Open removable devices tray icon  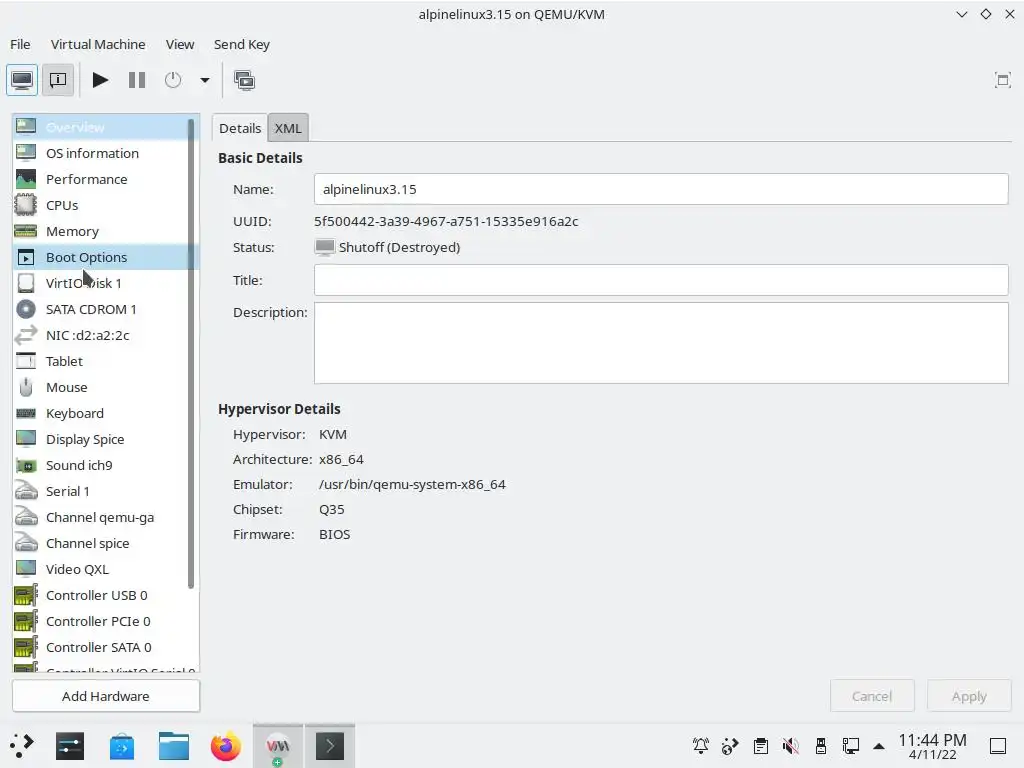821,746
